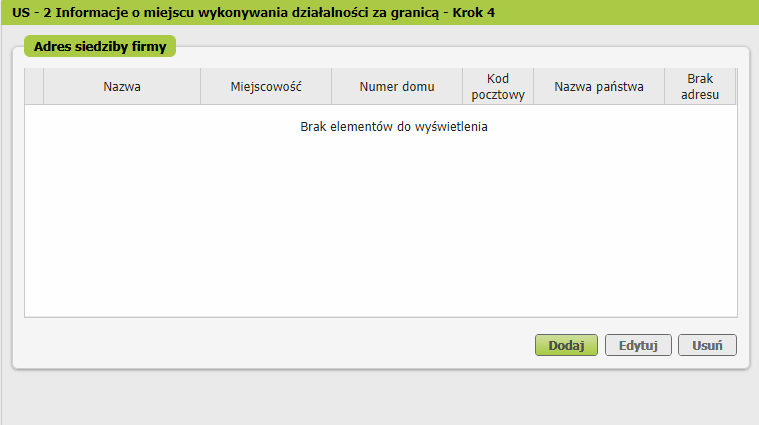Click the Miejscowość column header
This screenshot has width=759, height=425.
click(266, 87)
